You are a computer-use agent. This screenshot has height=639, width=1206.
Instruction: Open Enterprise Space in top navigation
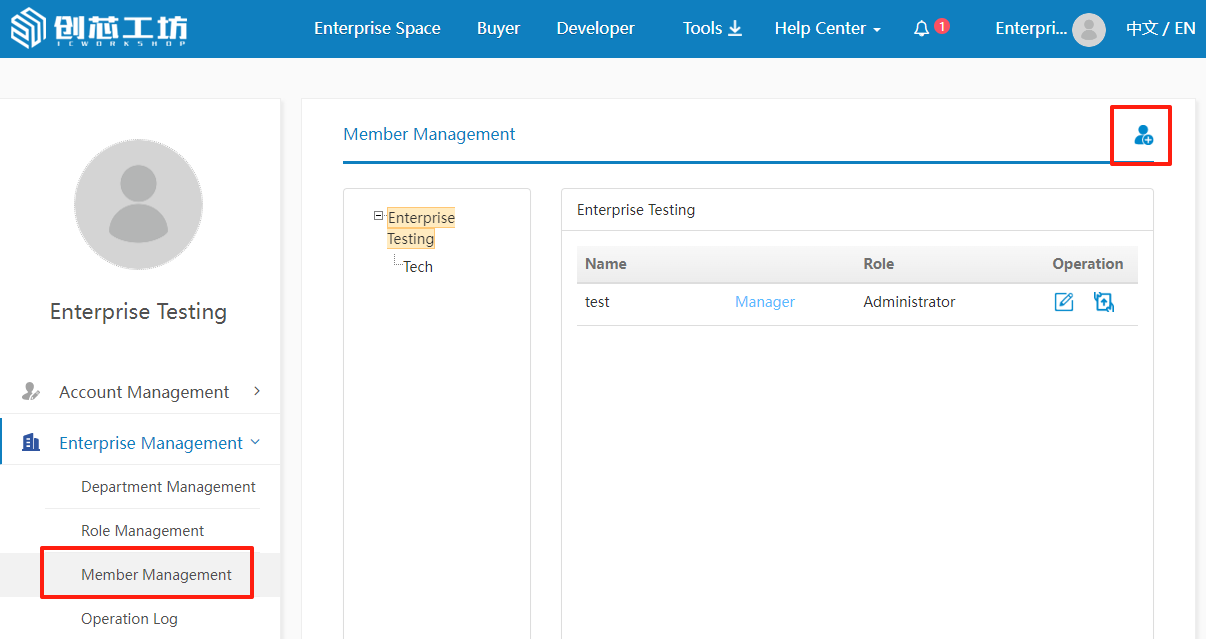click(377, 29)
